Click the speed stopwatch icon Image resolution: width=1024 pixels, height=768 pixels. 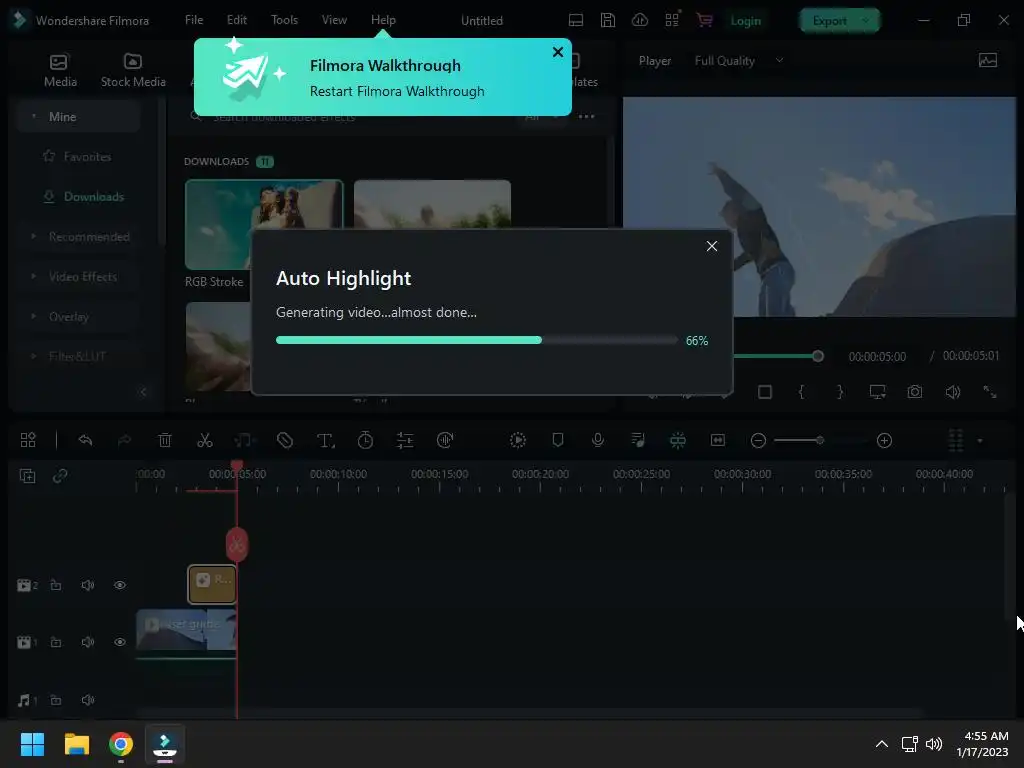366,440
